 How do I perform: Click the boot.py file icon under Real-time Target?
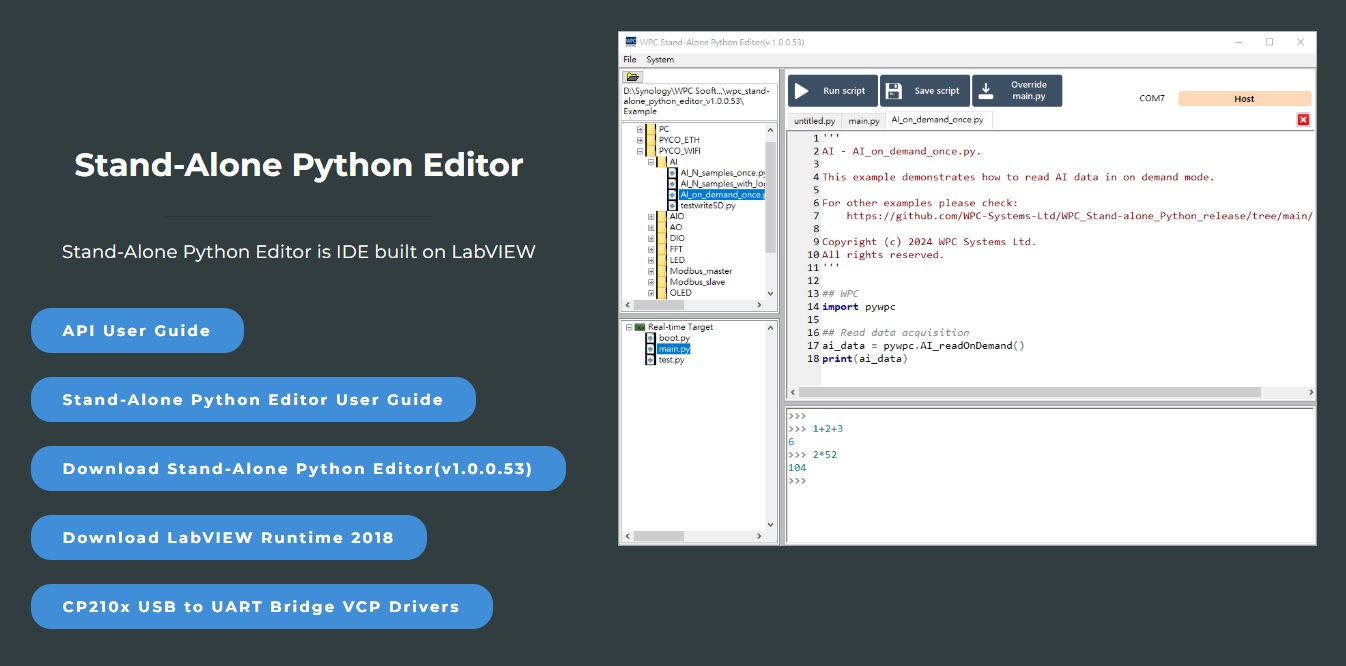pyautogui.click(x=650, y=338)
